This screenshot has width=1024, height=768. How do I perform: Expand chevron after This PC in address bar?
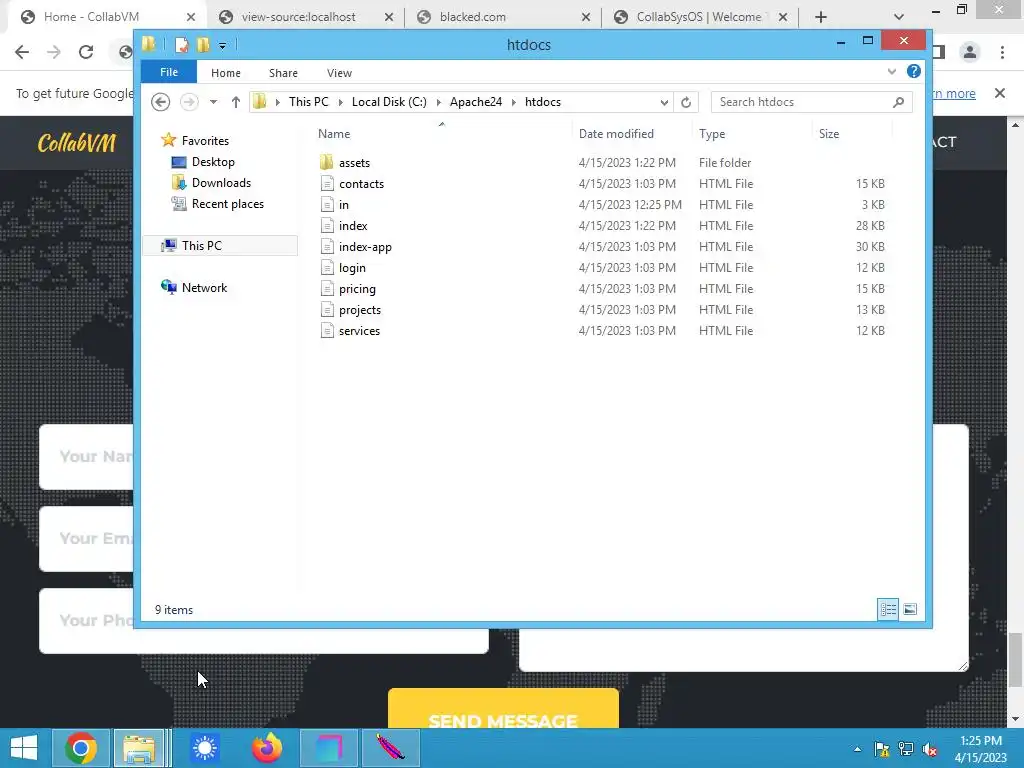pyautogui.click(x=340, y=102)
